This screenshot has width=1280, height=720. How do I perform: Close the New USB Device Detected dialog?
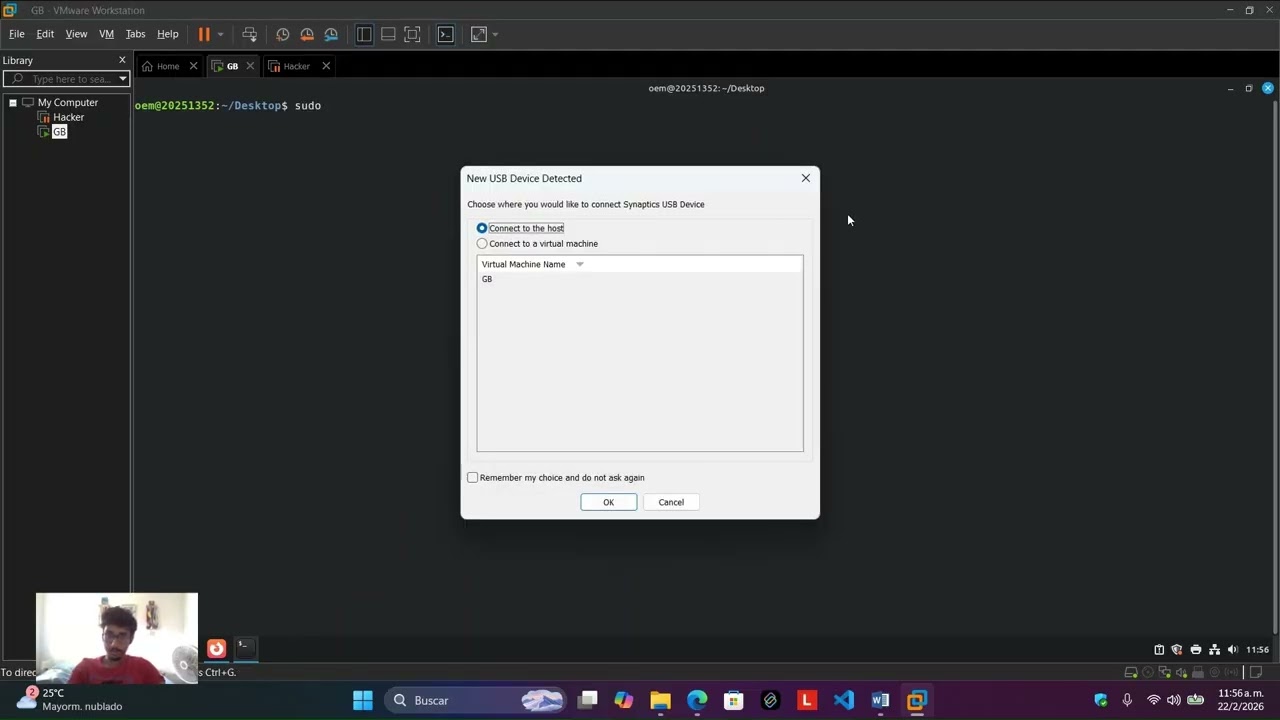[805, 178]
